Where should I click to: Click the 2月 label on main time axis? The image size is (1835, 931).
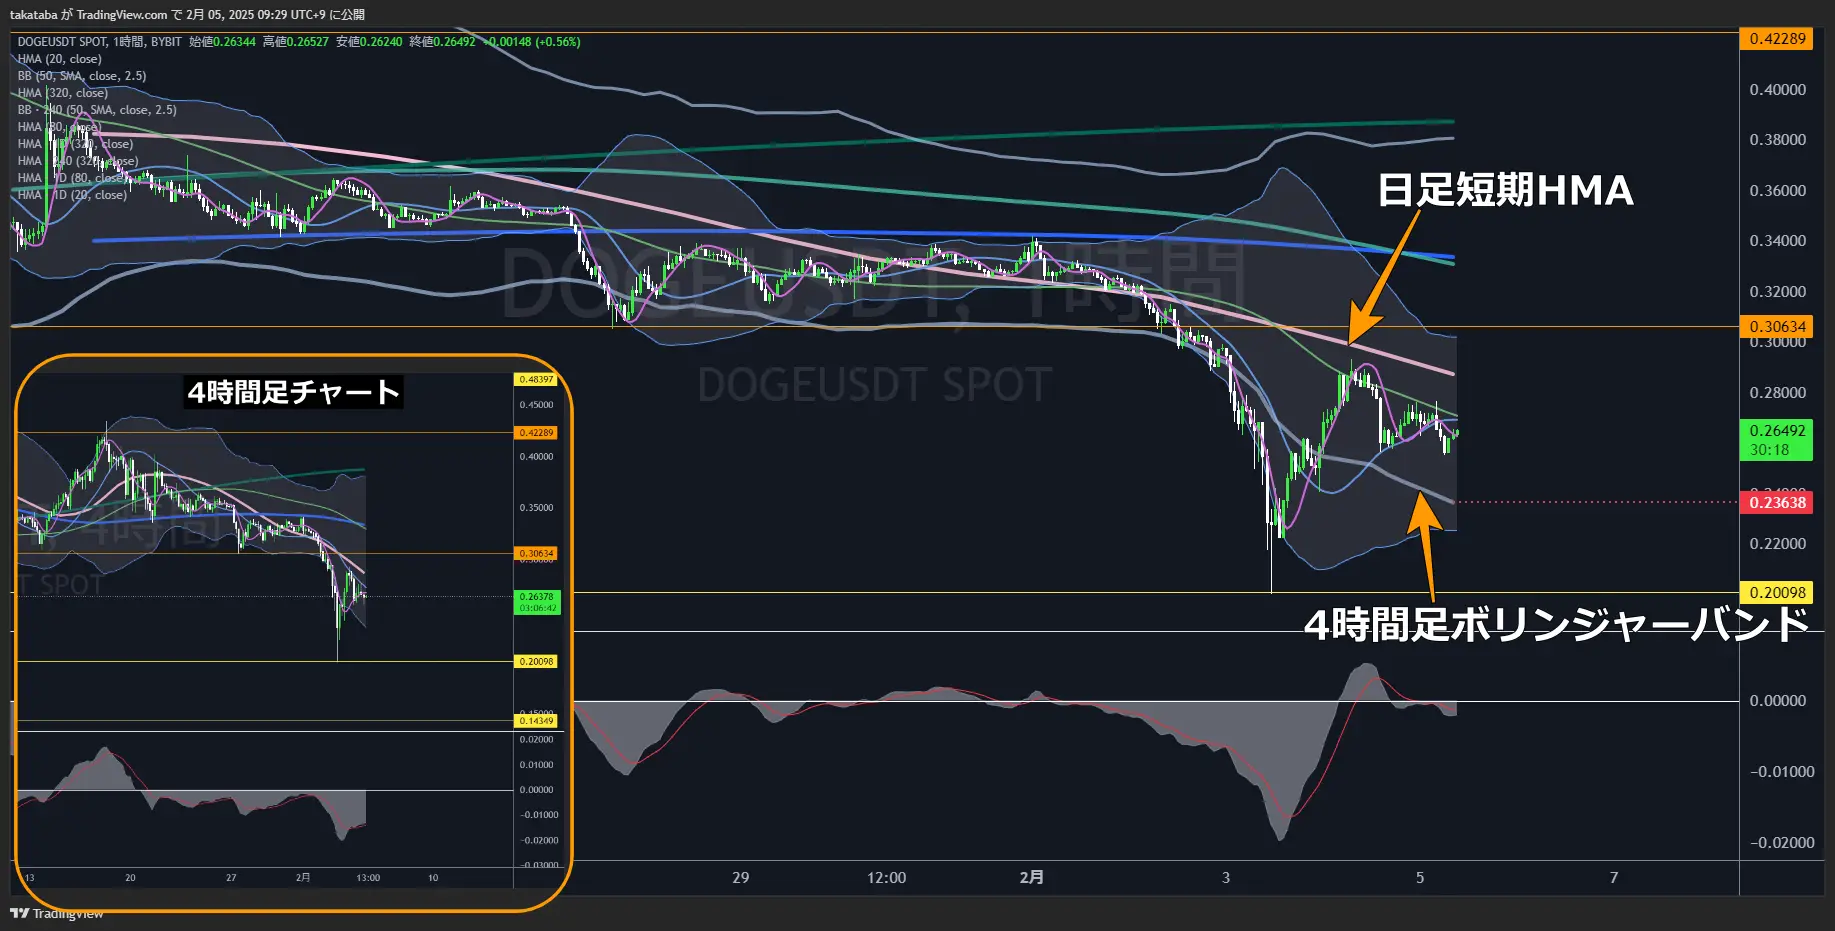[x=1031, y=878]
